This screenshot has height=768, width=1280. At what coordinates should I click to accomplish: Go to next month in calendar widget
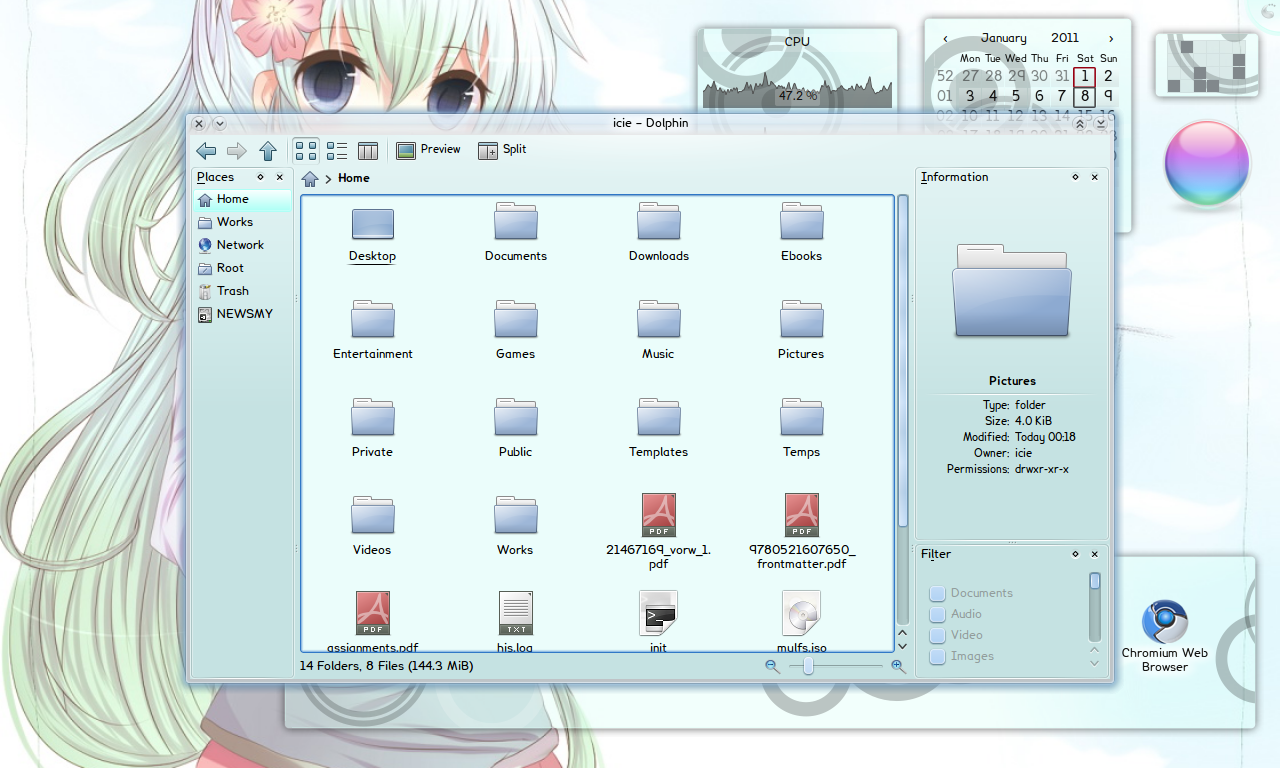coord(1110,39)
